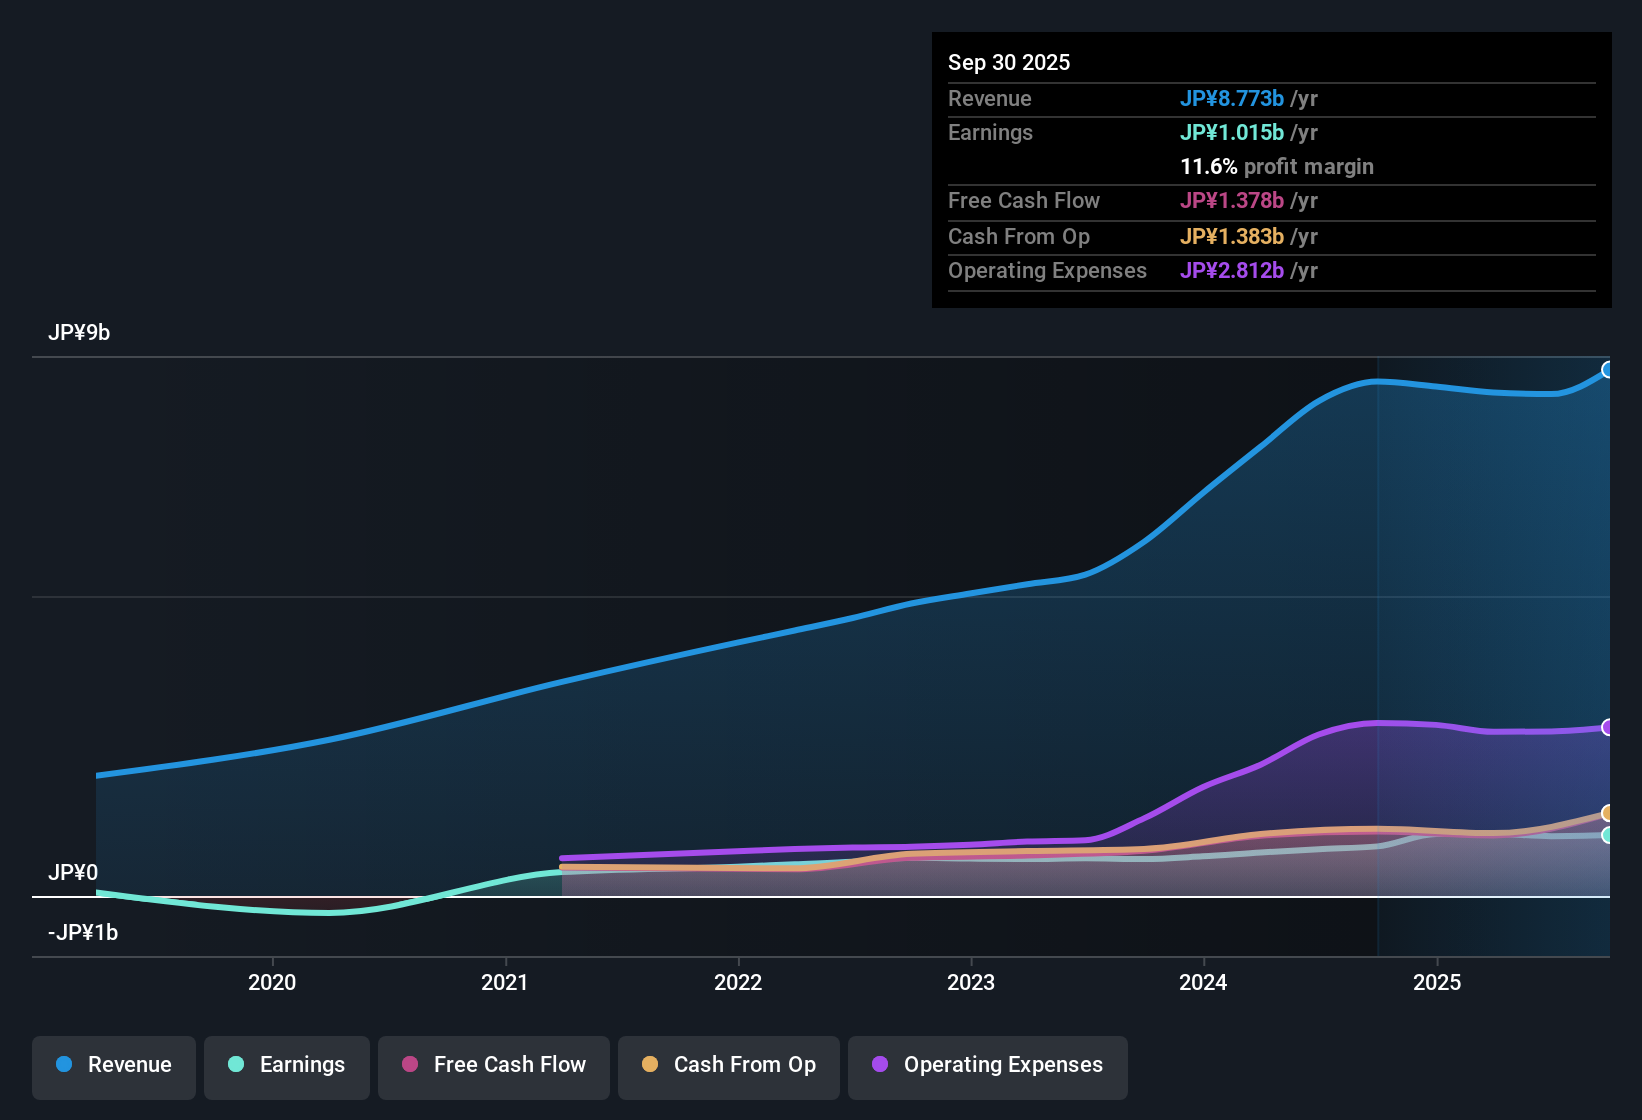Select the Revenue endpoint marker on the chart
This screenshot has width=1642, height=1120.
pyautogui.click(x=1608, y=370)
